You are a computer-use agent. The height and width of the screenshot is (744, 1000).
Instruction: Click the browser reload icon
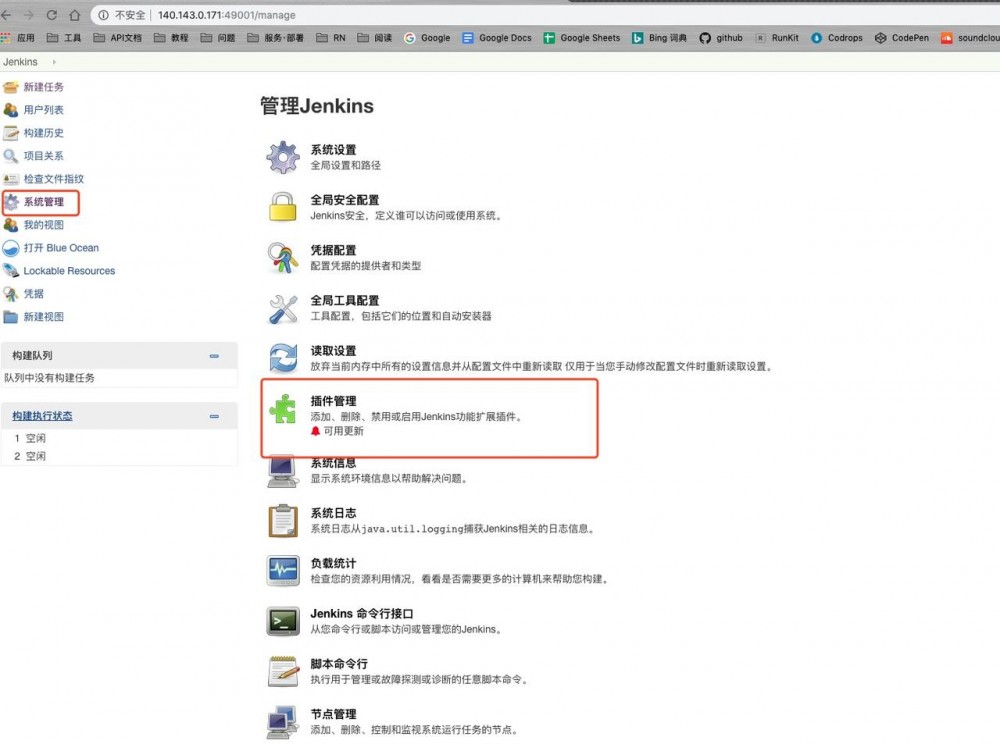[x=52, y=15]
